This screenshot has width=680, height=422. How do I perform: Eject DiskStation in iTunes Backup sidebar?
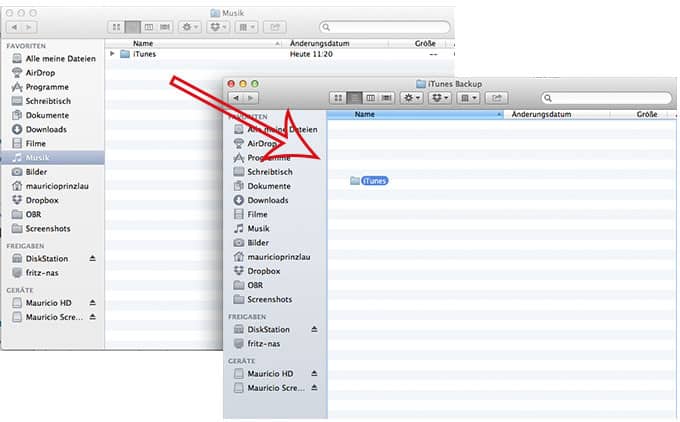[x=314, y=330]
